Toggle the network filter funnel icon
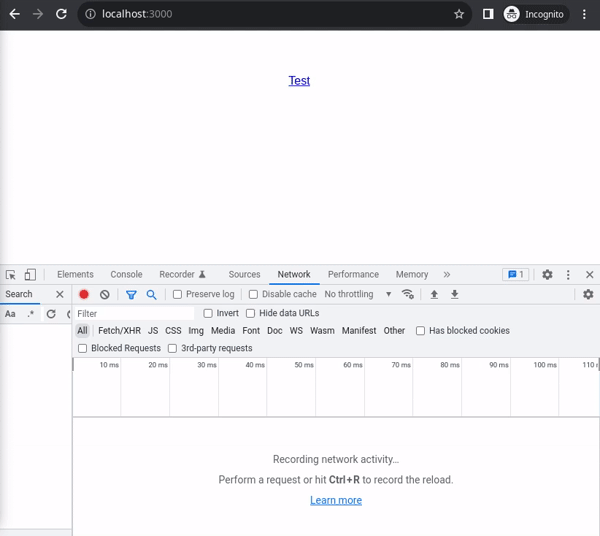Viewport: 600px width, 536px height. click(131, 295)
